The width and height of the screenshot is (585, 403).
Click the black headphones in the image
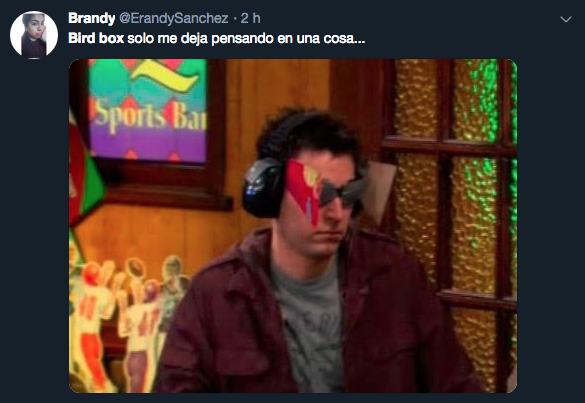264,187
